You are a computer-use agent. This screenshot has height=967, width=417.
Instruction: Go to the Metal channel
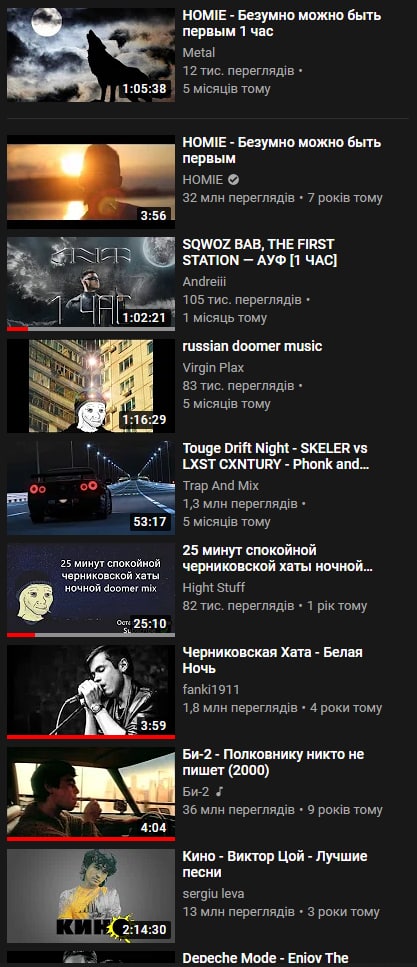point(199,53)
